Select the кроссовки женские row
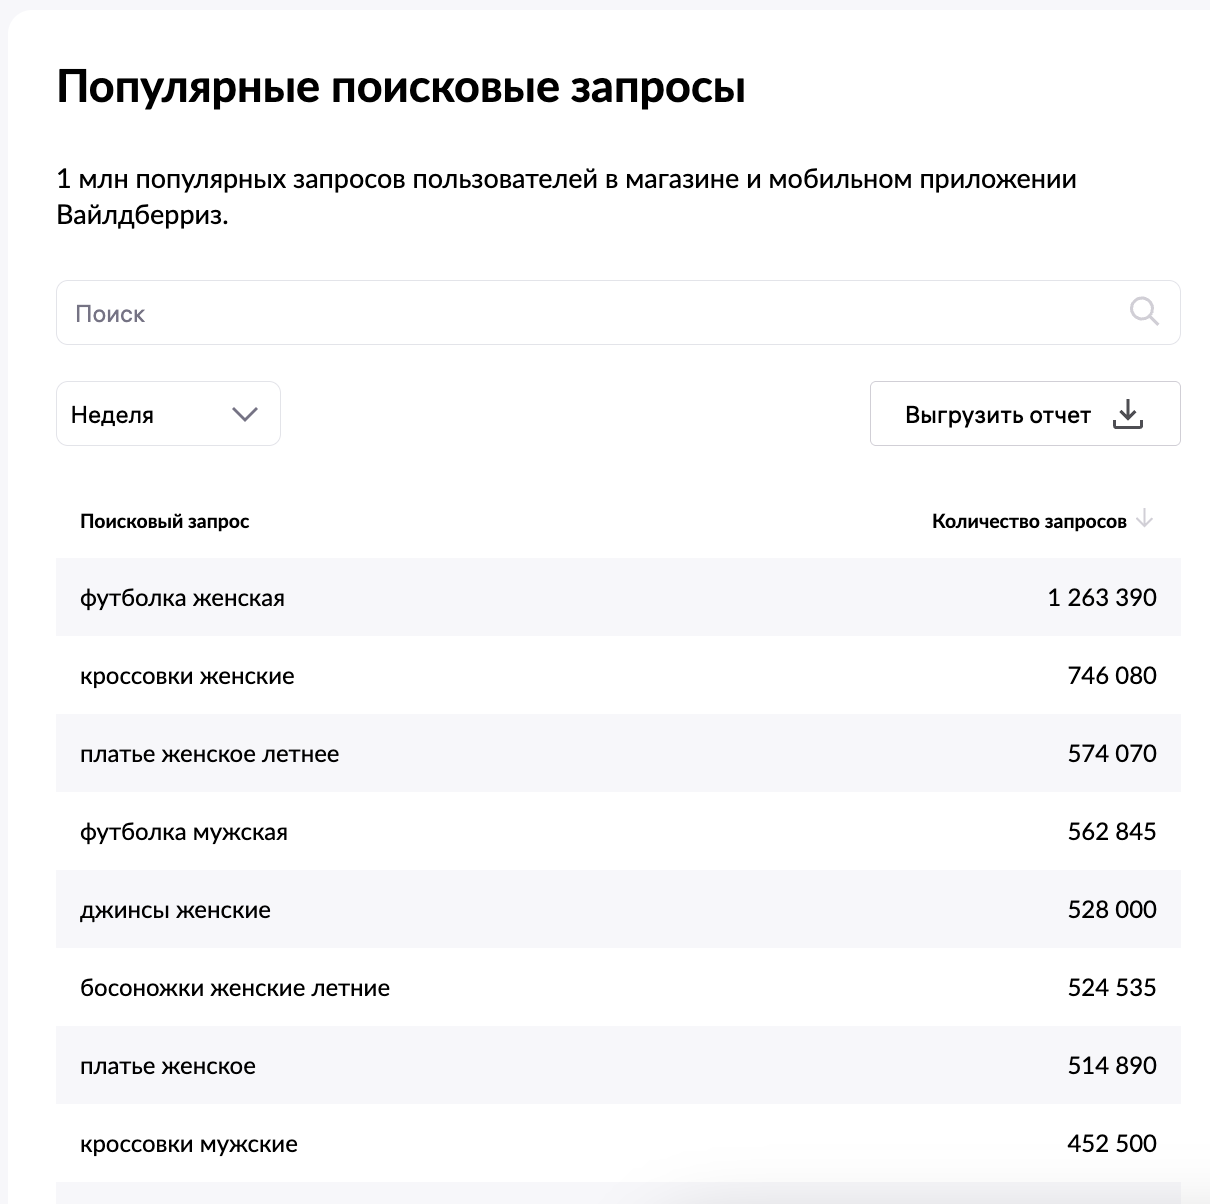1210x1204 pixels. click(x=618, y=675)
